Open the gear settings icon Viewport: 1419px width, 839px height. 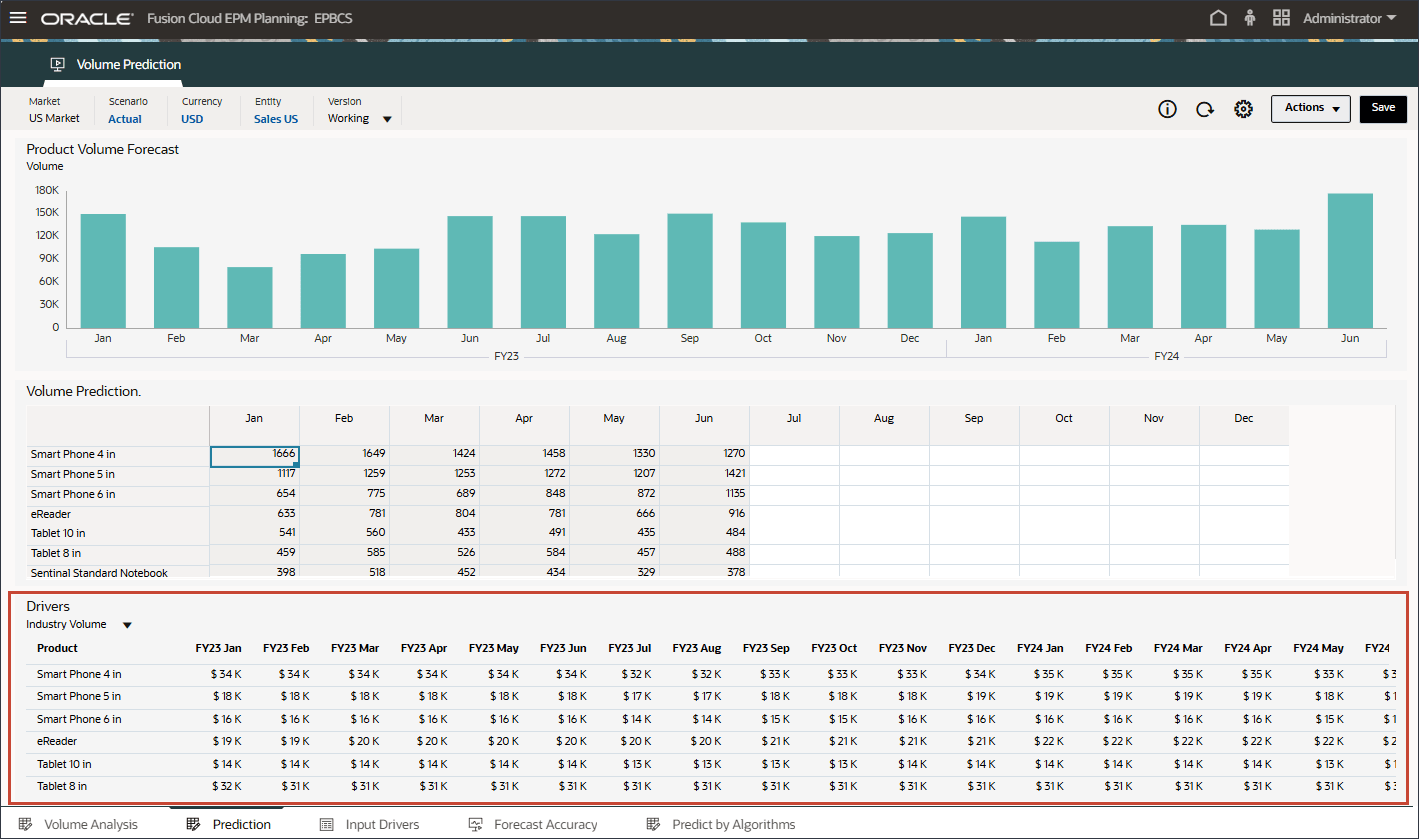coord(1243,110)
